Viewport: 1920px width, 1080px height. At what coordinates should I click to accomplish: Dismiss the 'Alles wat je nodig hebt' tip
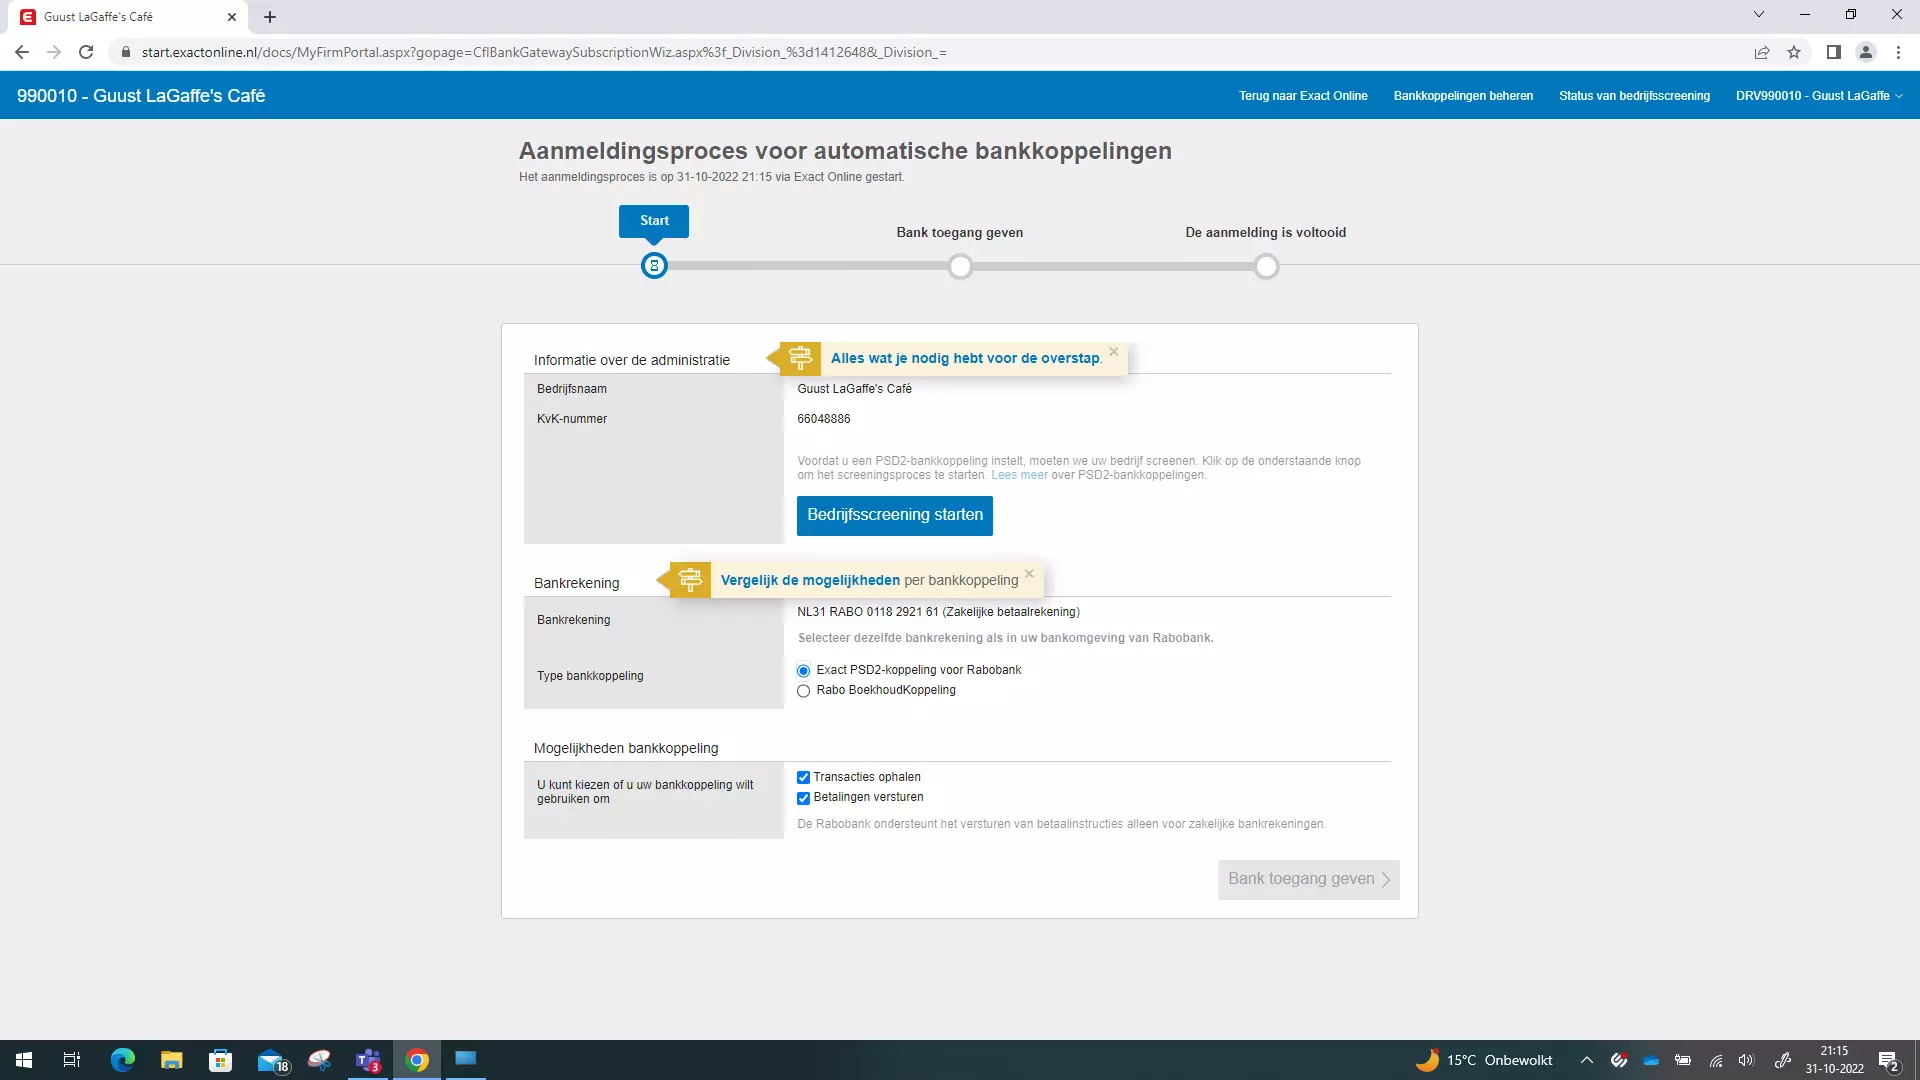[x=1113, y=352]
